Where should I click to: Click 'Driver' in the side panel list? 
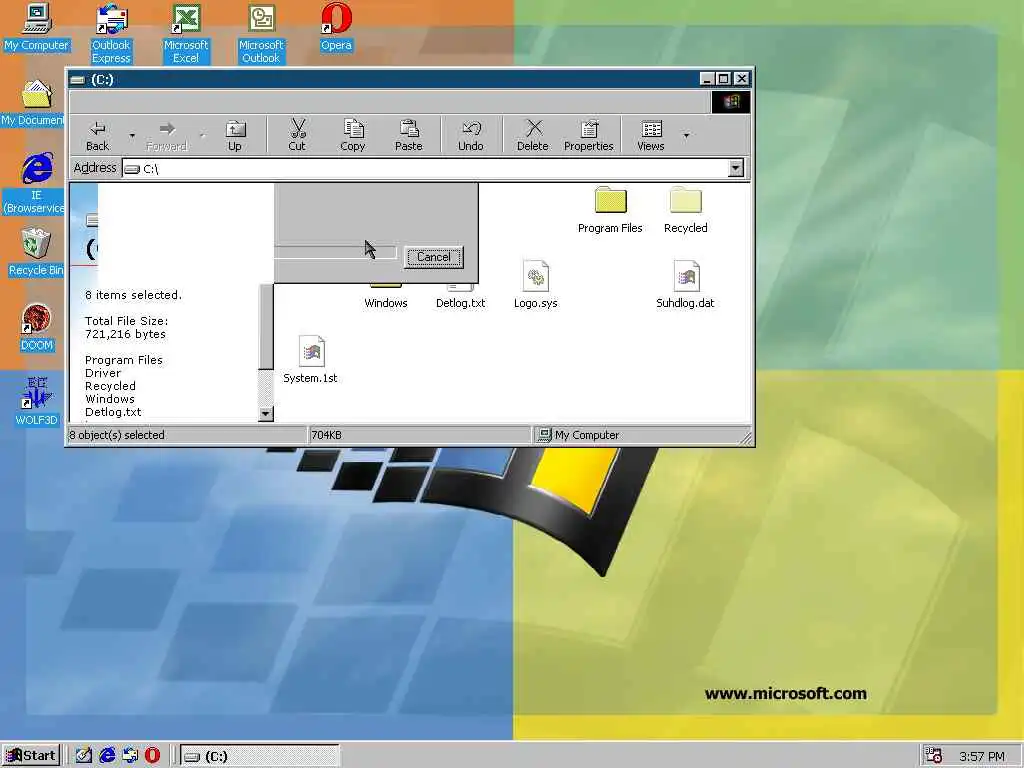point(103,373)
